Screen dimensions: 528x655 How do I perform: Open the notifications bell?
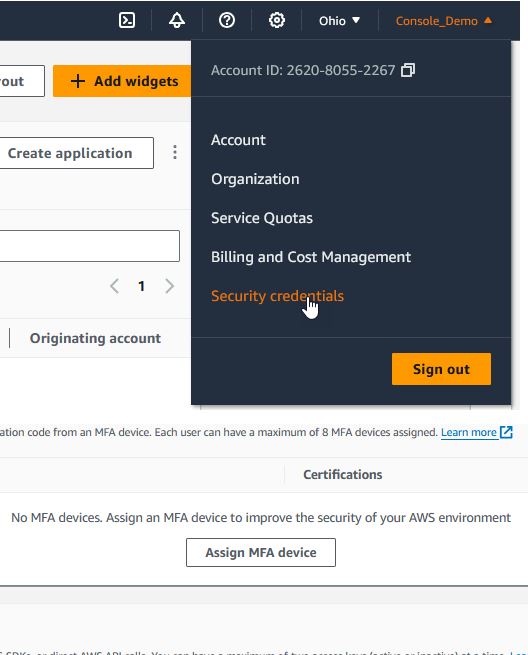(177, 20)
